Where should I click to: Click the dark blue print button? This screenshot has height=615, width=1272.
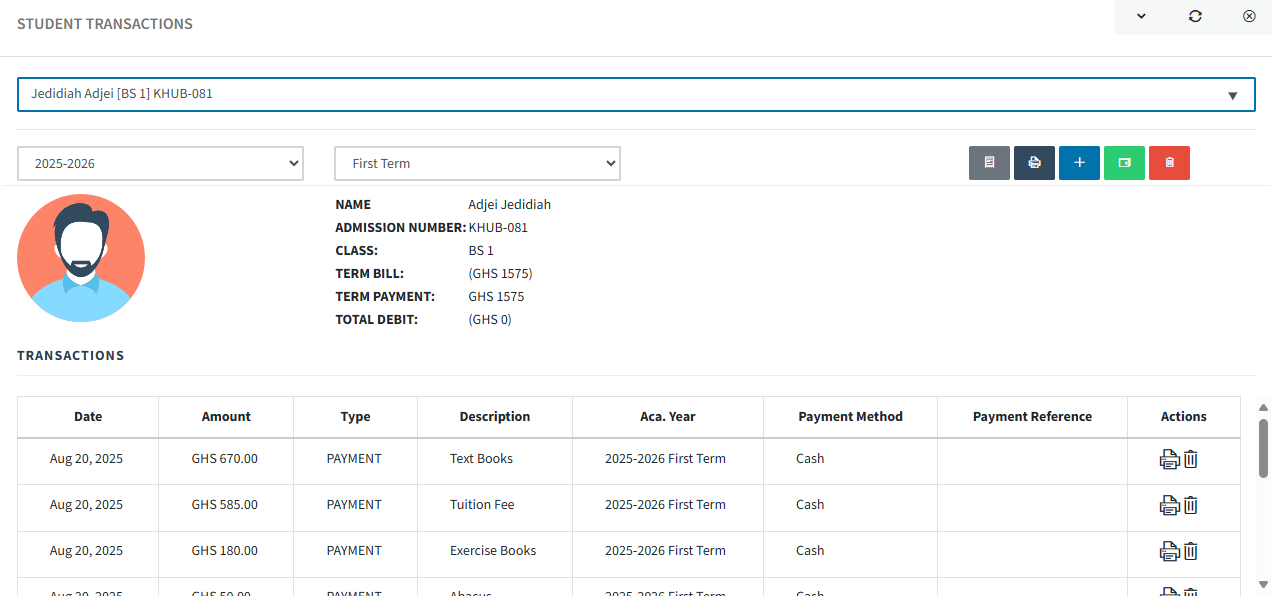point(1034,163)
